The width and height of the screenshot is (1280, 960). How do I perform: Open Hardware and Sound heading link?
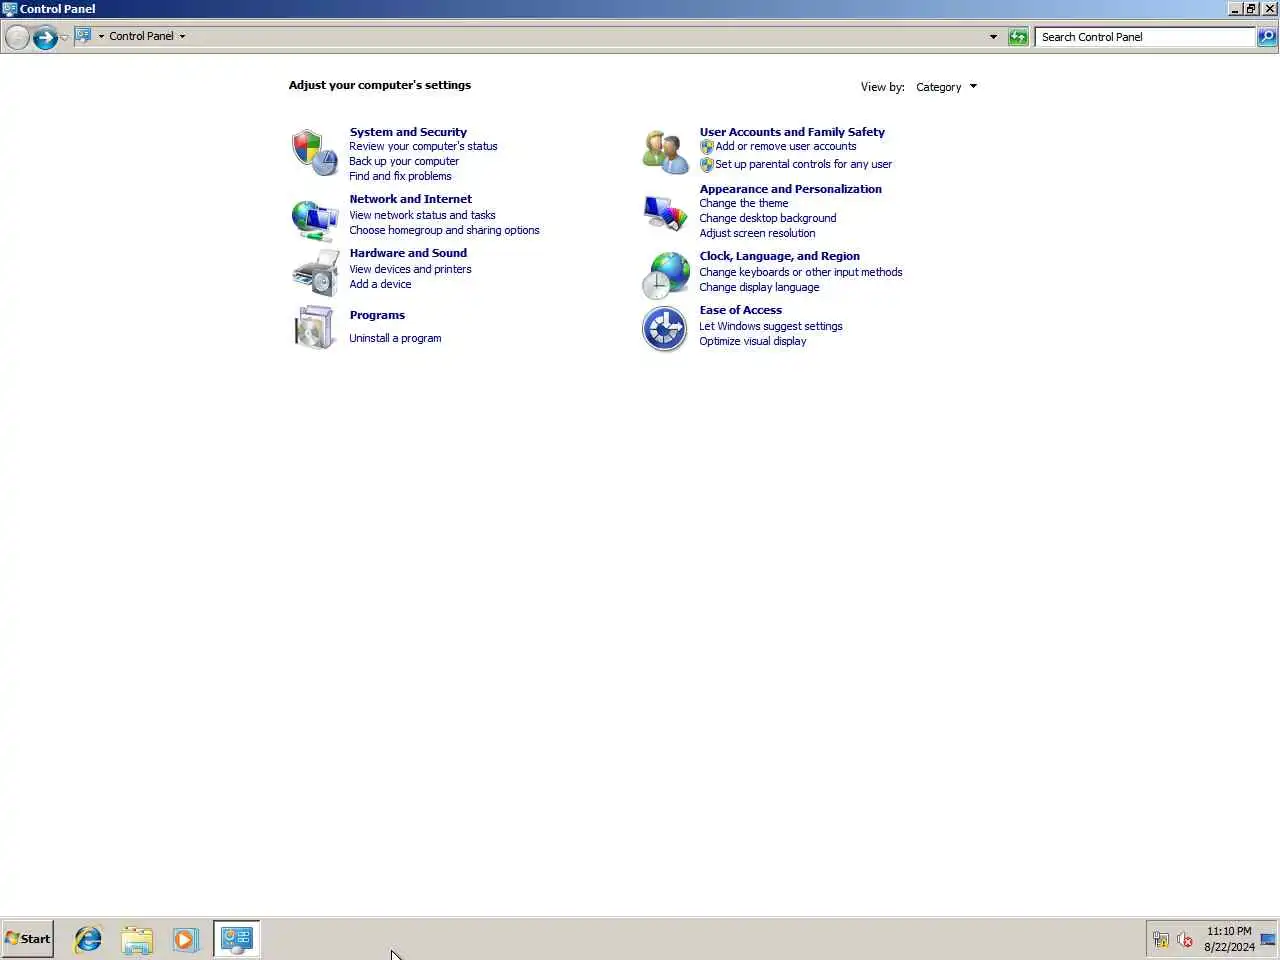408,253
